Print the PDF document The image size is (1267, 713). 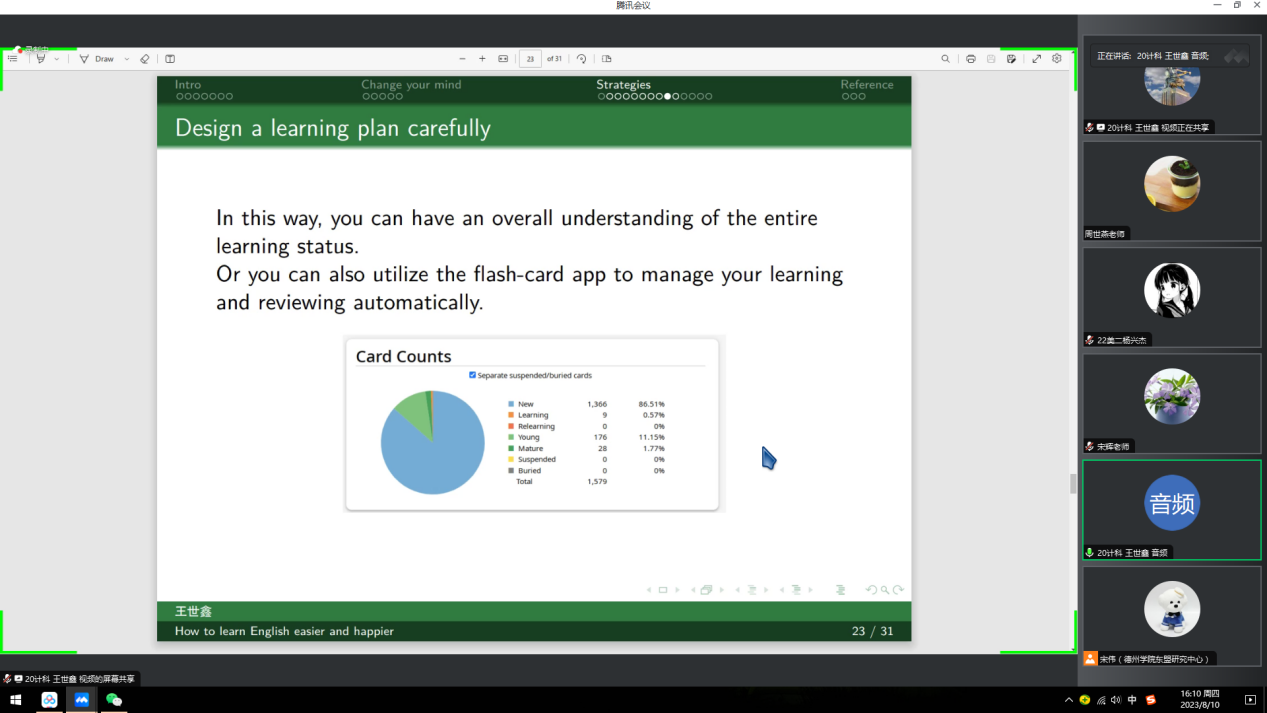(x=970, y=59)
